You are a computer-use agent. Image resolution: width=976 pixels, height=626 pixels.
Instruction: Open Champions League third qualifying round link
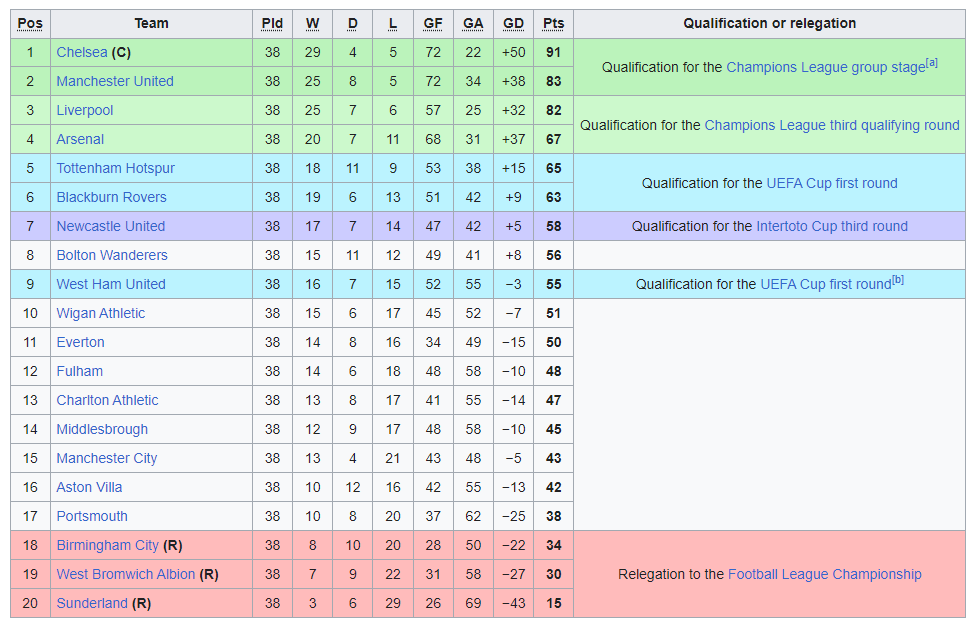point(832,125)
